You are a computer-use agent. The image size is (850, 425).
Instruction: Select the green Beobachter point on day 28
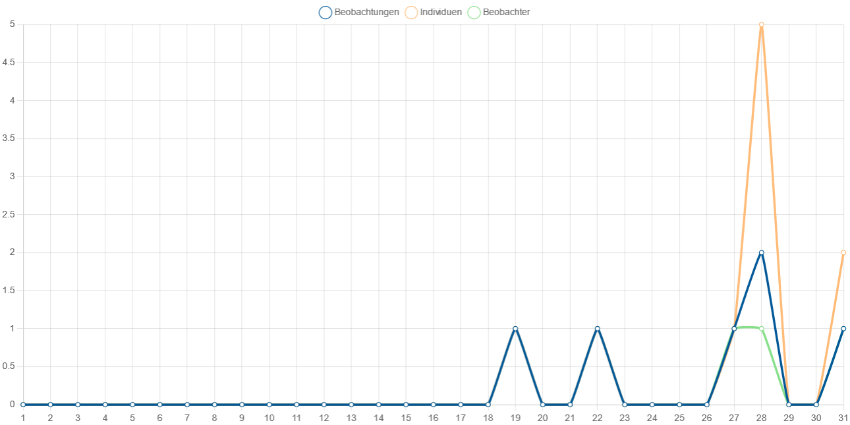tap(762, 329)
